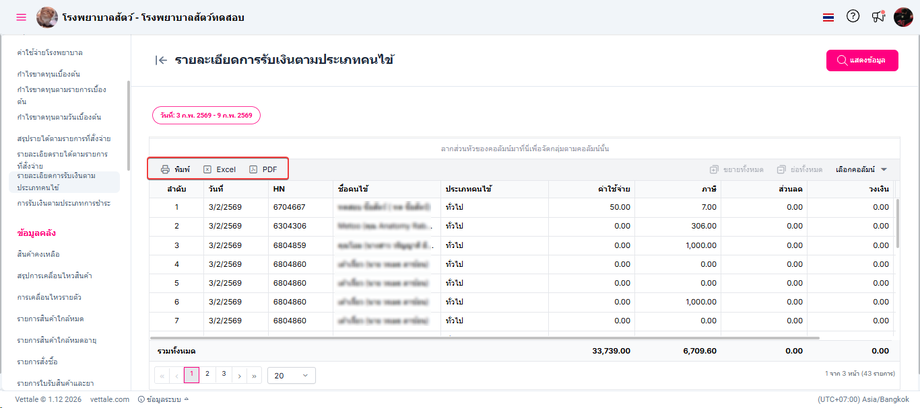
Task: Open กำไรขาดทุนตามวันเบื้องต้น report
Action: [x=59, y=117]
